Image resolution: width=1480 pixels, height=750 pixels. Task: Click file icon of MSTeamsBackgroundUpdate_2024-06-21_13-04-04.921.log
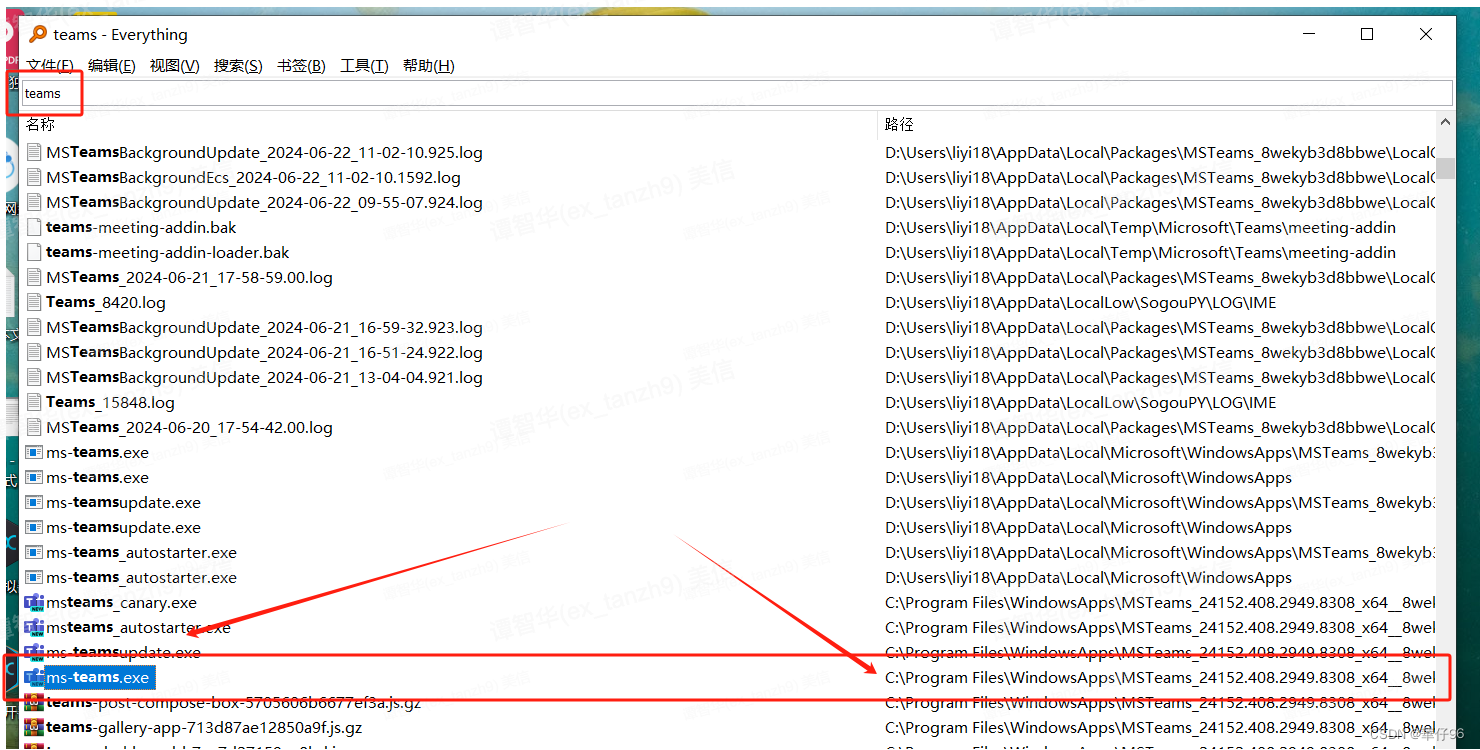34,378
